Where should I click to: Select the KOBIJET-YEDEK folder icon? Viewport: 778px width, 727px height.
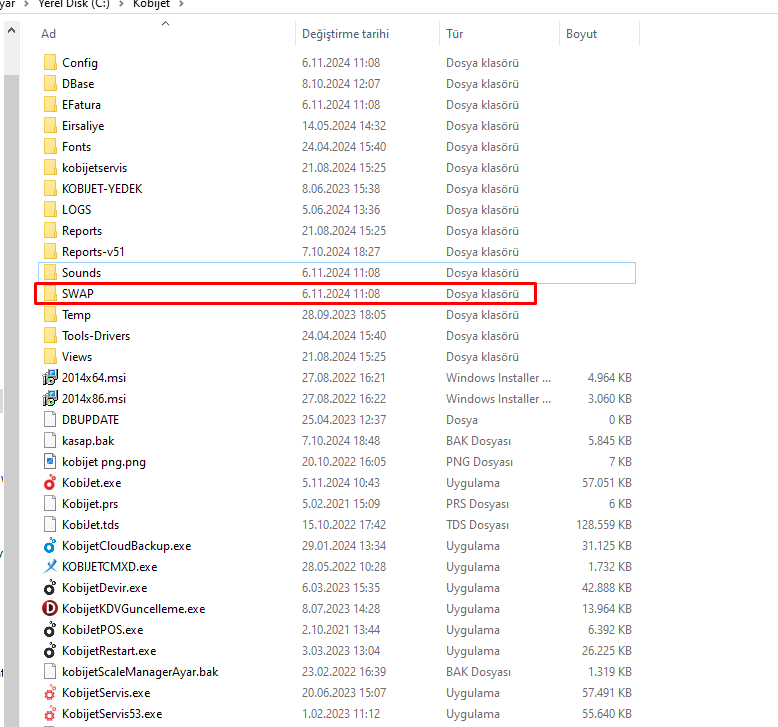pos(50,189)
